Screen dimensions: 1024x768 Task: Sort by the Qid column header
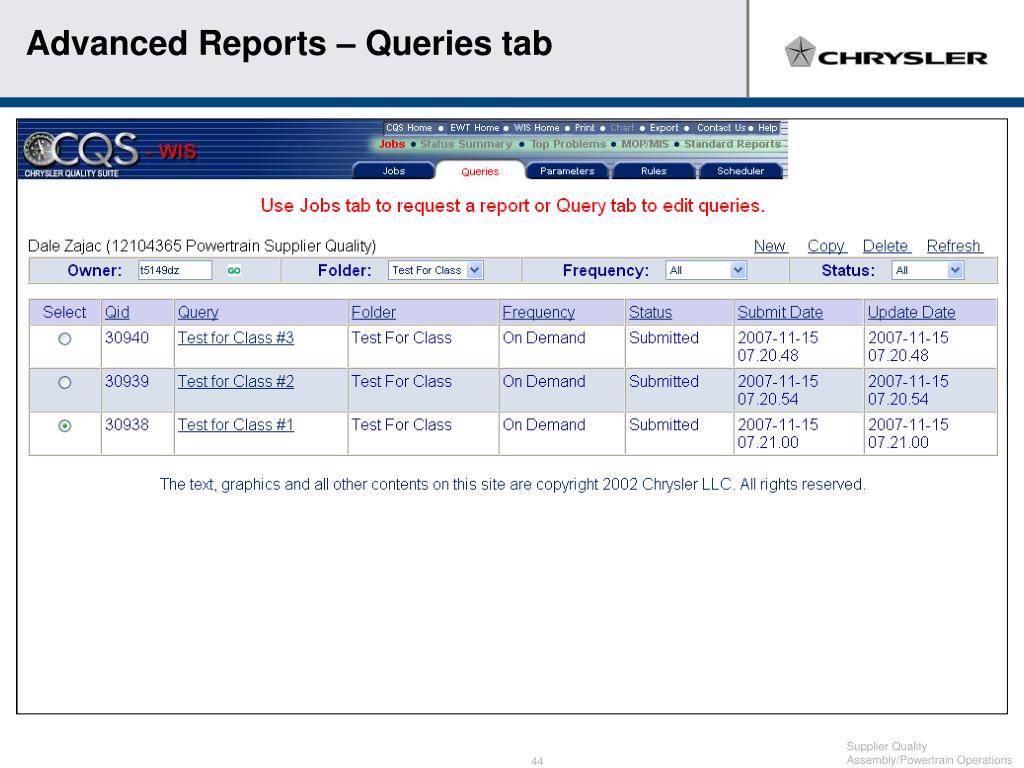point(117,312)
